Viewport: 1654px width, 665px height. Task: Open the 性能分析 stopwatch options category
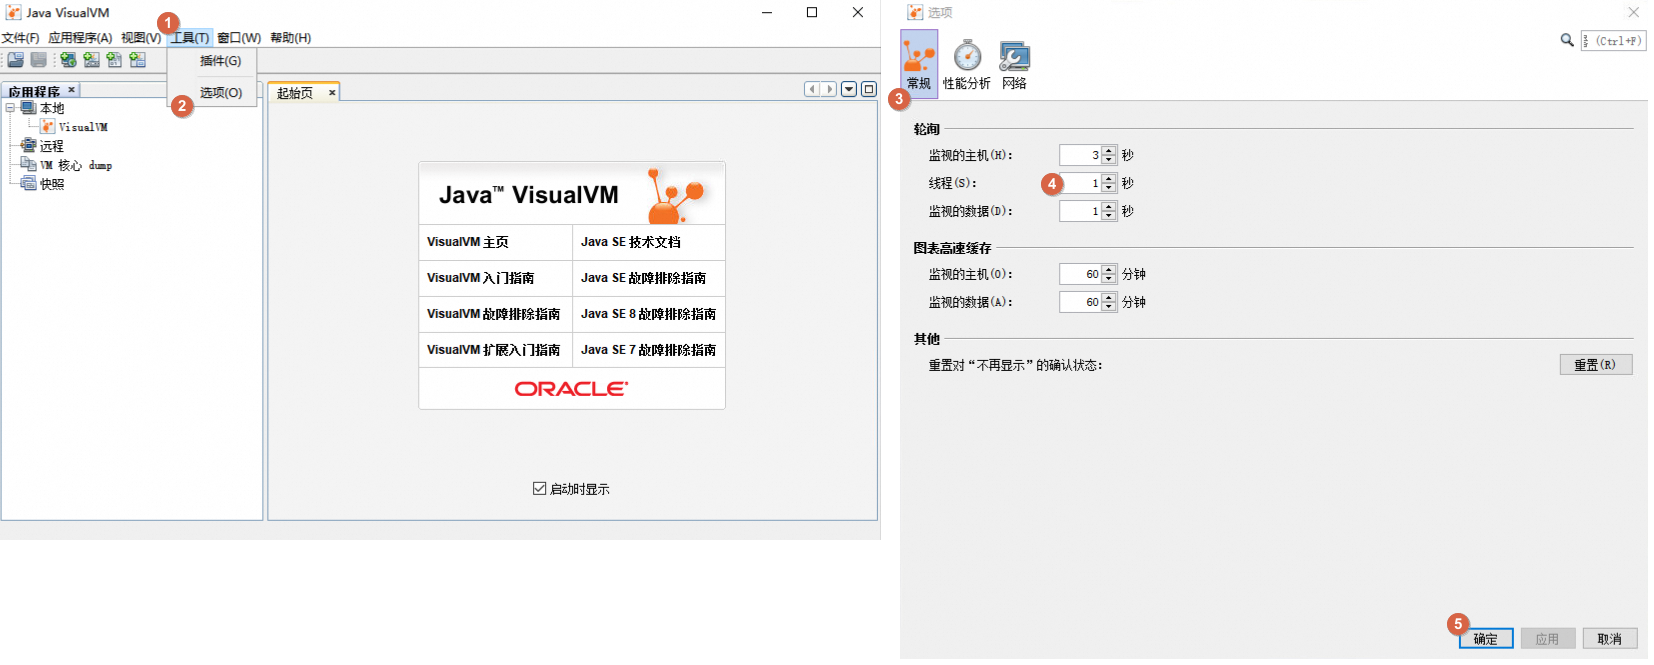967,65
